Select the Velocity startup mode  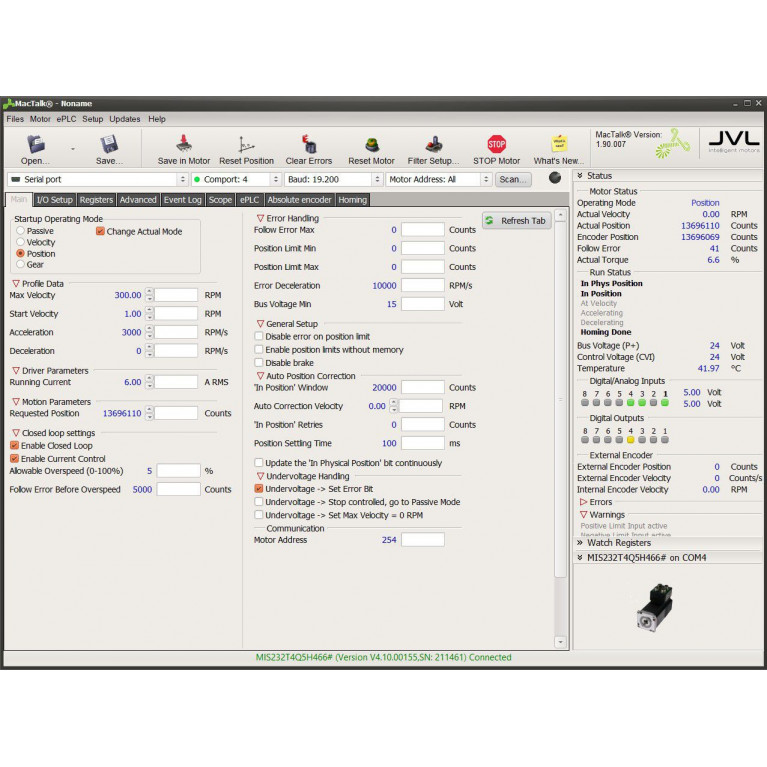21,242
